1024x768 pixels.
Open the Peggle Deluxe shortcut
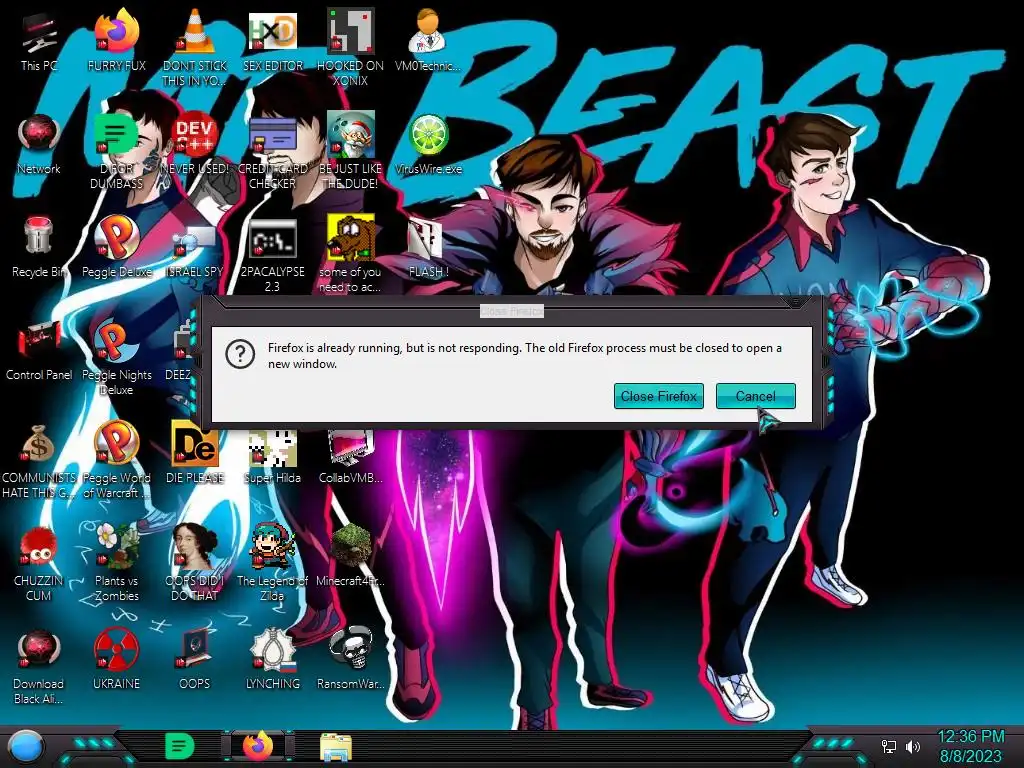click(x=117, y=248)
